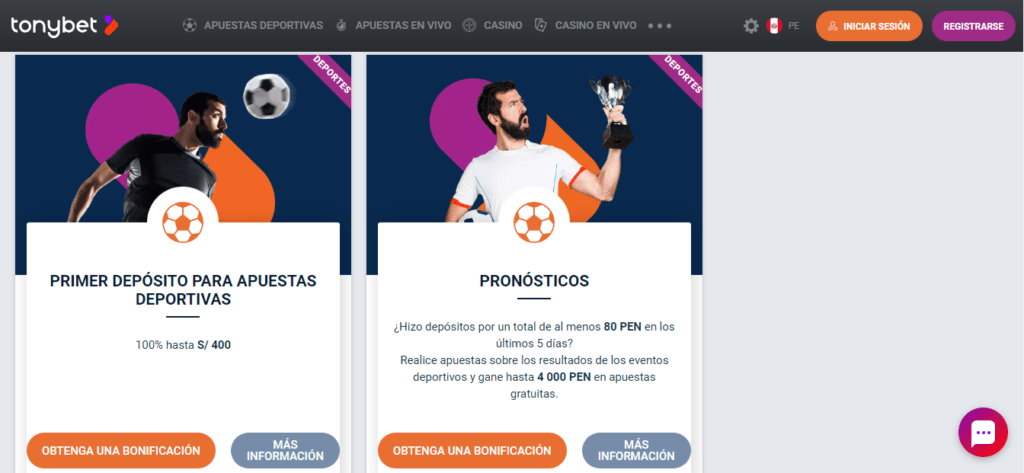Go to Casino en Vivo section

point(596,26)
